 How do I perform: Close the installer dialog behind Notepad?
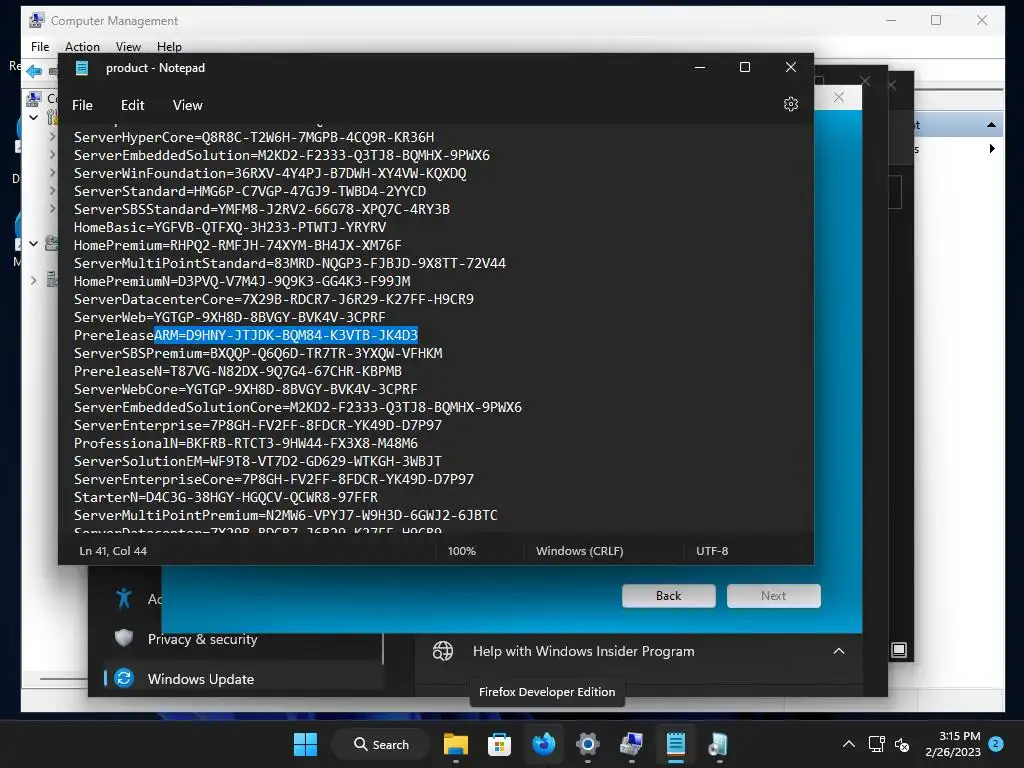[839, 97]
